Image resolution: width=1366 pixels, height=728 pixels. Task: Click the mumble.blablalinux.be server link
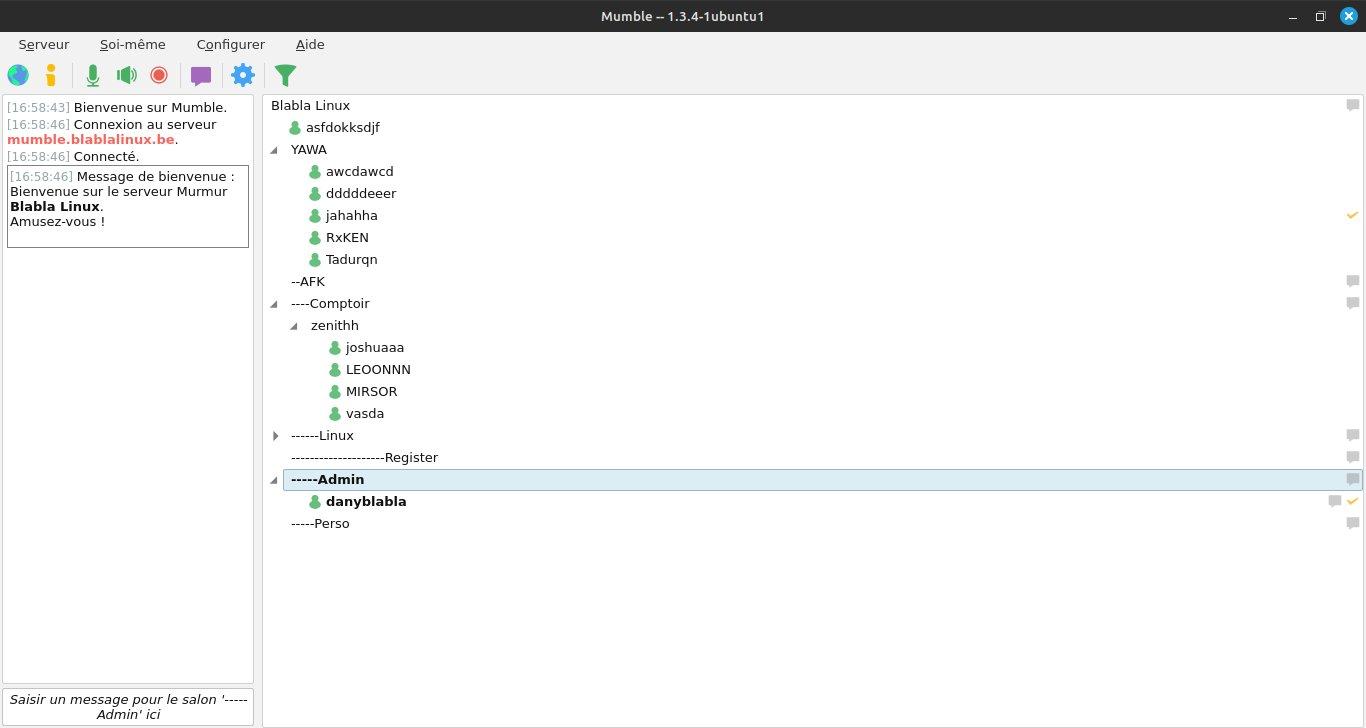point(91,140)
